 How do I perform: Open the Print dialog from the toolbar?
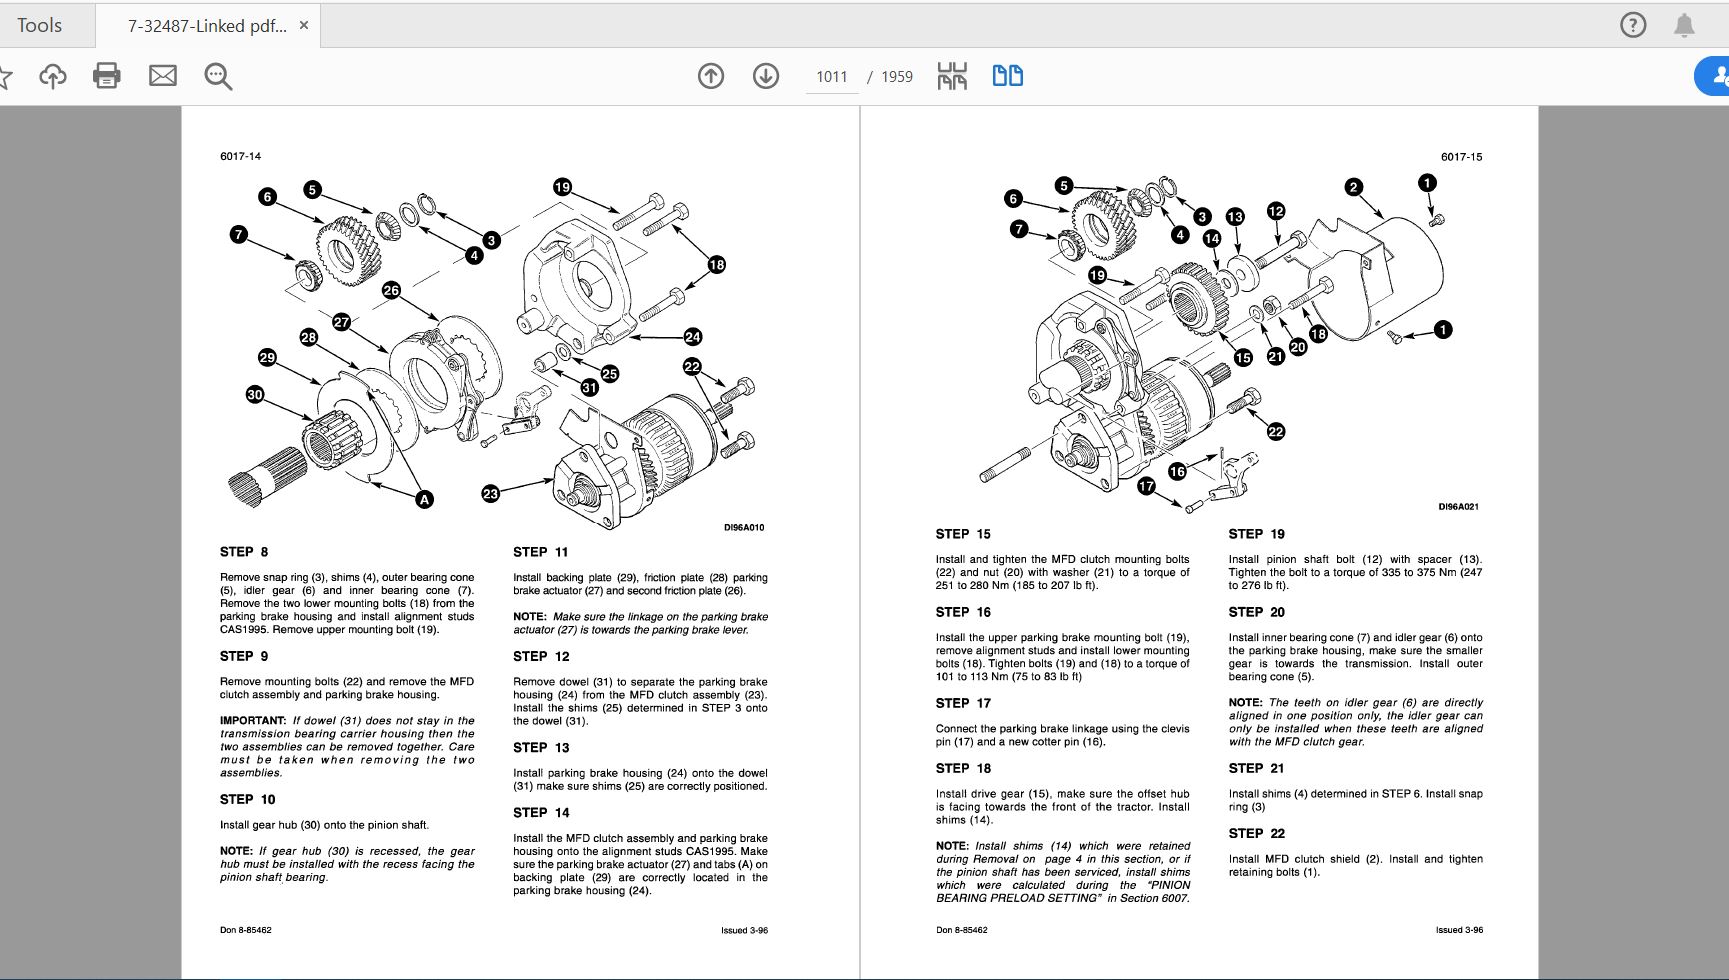tap(107, 75)
